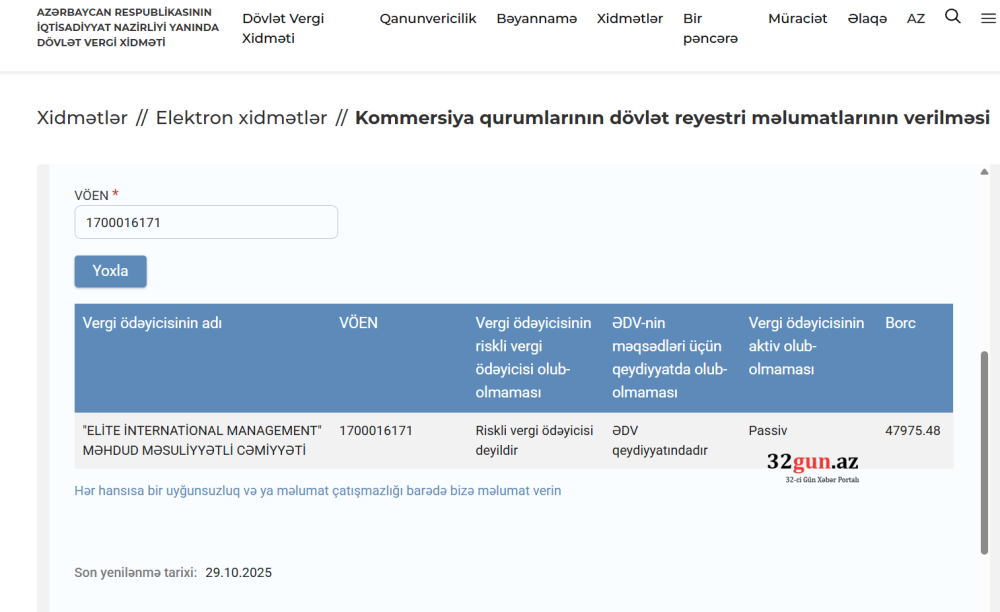Open the hamburger menu icon
1000x612 pixels.
coord(988,18)
